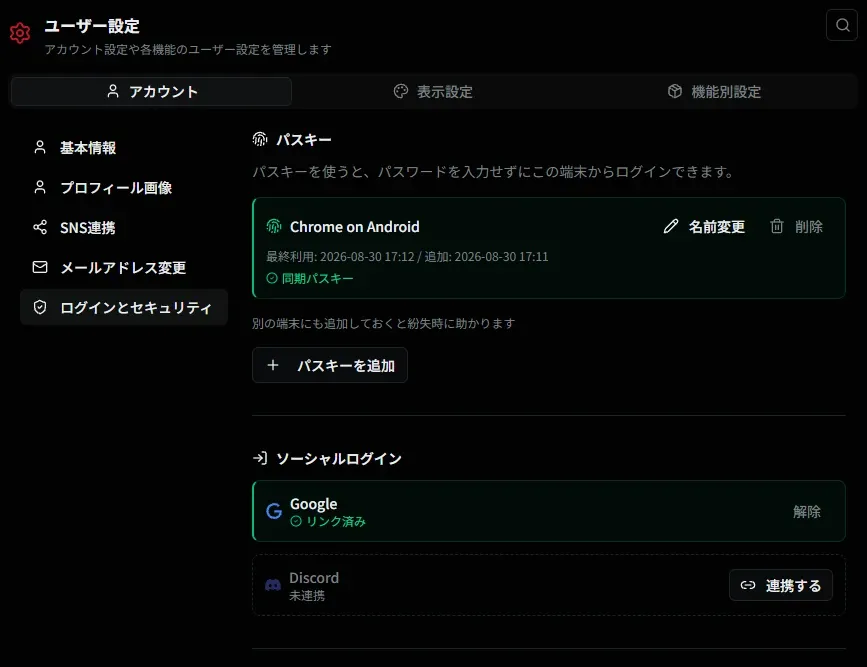Click the plus icon in パスキーを追加

coord(273,365)
